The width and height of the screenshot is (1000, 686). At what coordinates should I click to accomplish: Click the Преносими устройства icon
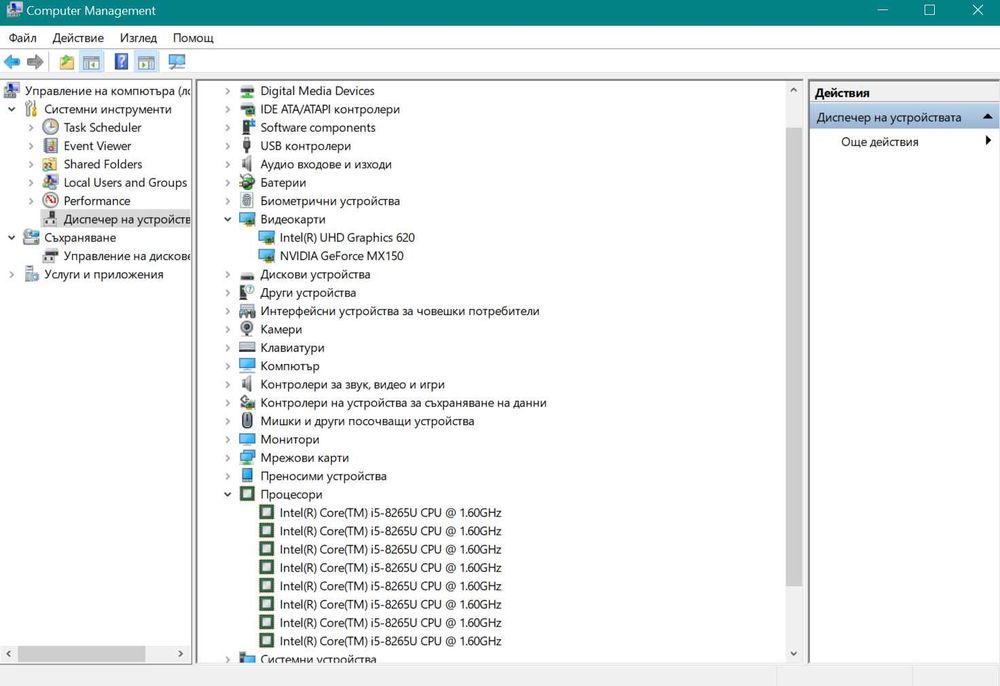click(247, 476)
